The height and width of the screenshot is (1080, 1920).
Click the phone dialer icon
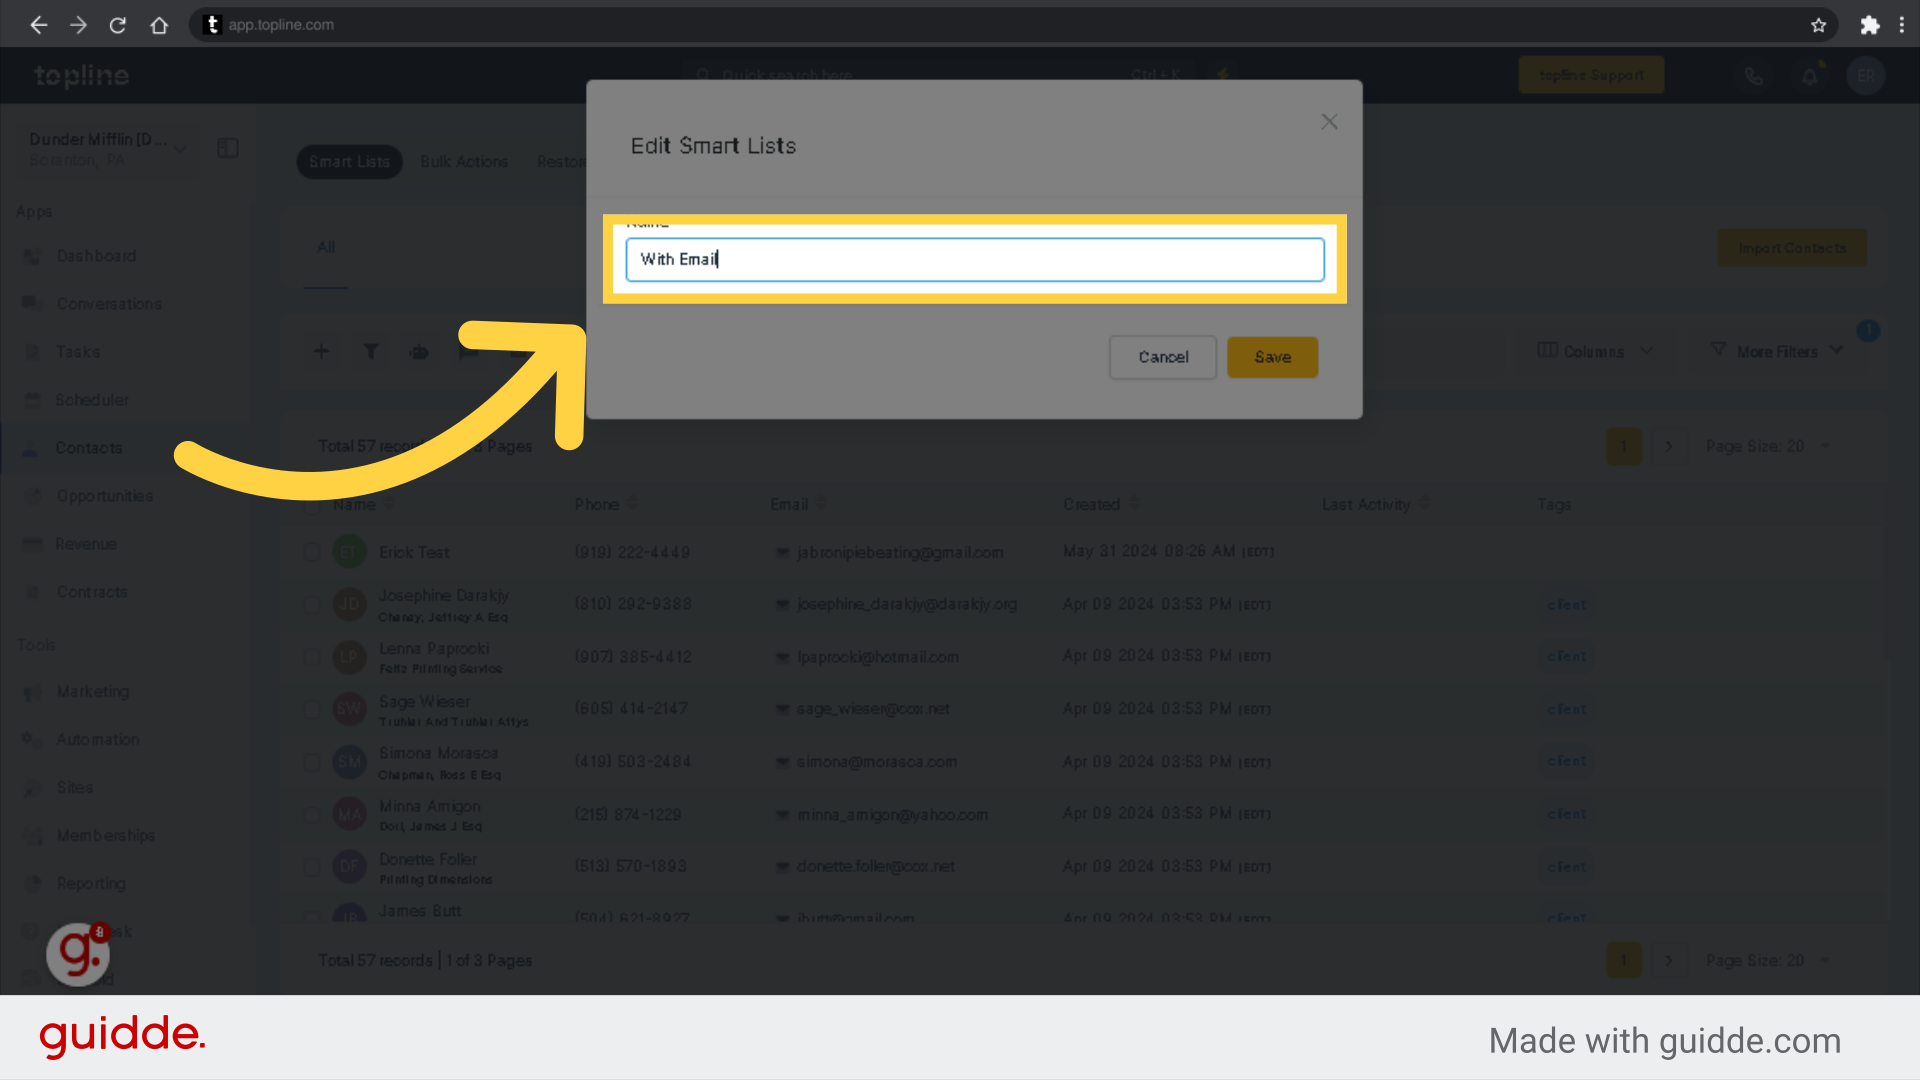(x=1753, y=76)
